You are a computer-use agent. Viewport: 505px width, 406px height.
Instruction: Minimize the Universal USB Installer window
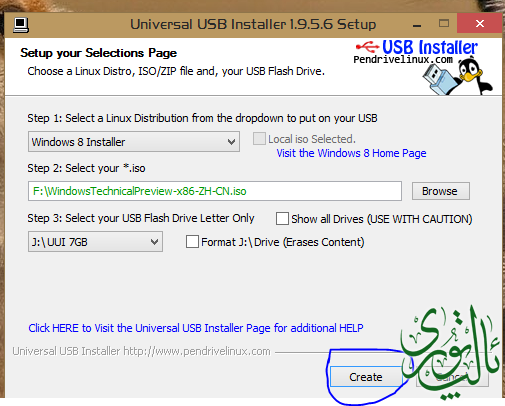tap(417, 24)
